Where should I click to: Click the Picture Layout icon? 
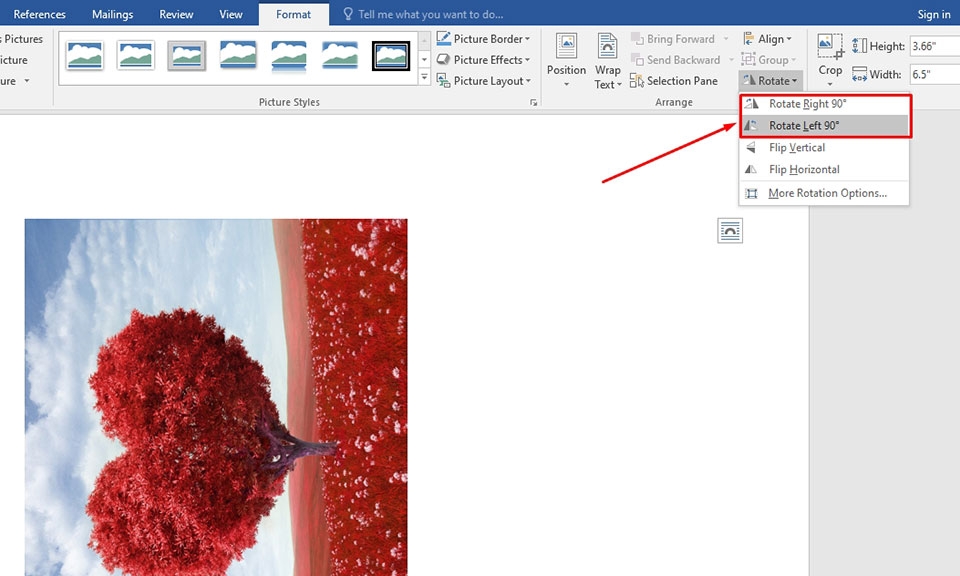click(443, 80)
